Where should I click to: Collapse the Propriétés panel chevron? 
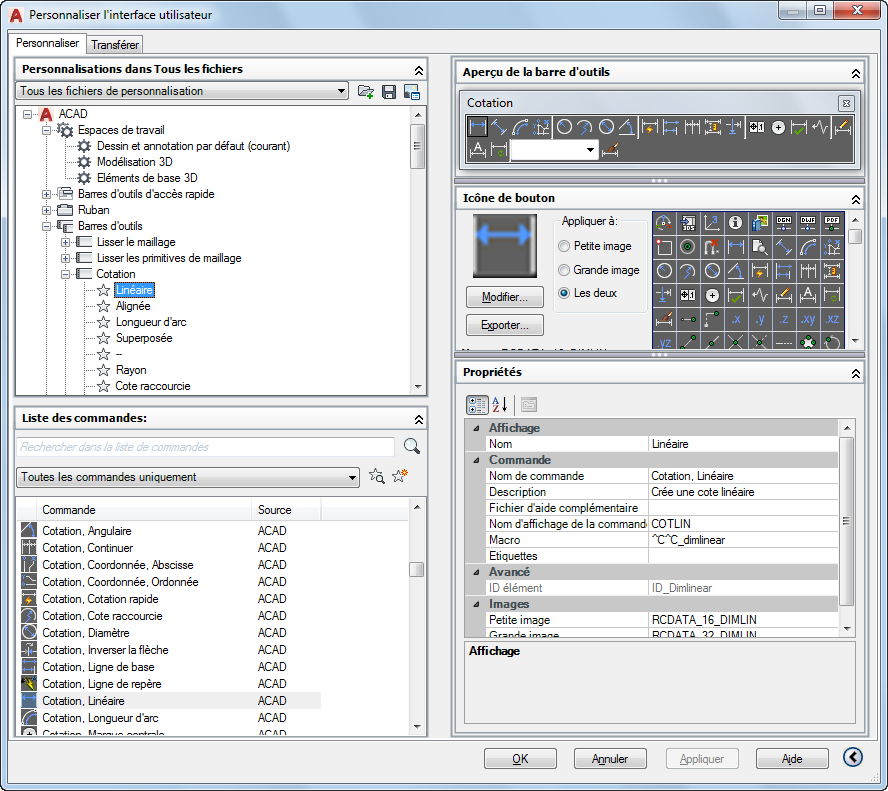click(x=855, y=373)
